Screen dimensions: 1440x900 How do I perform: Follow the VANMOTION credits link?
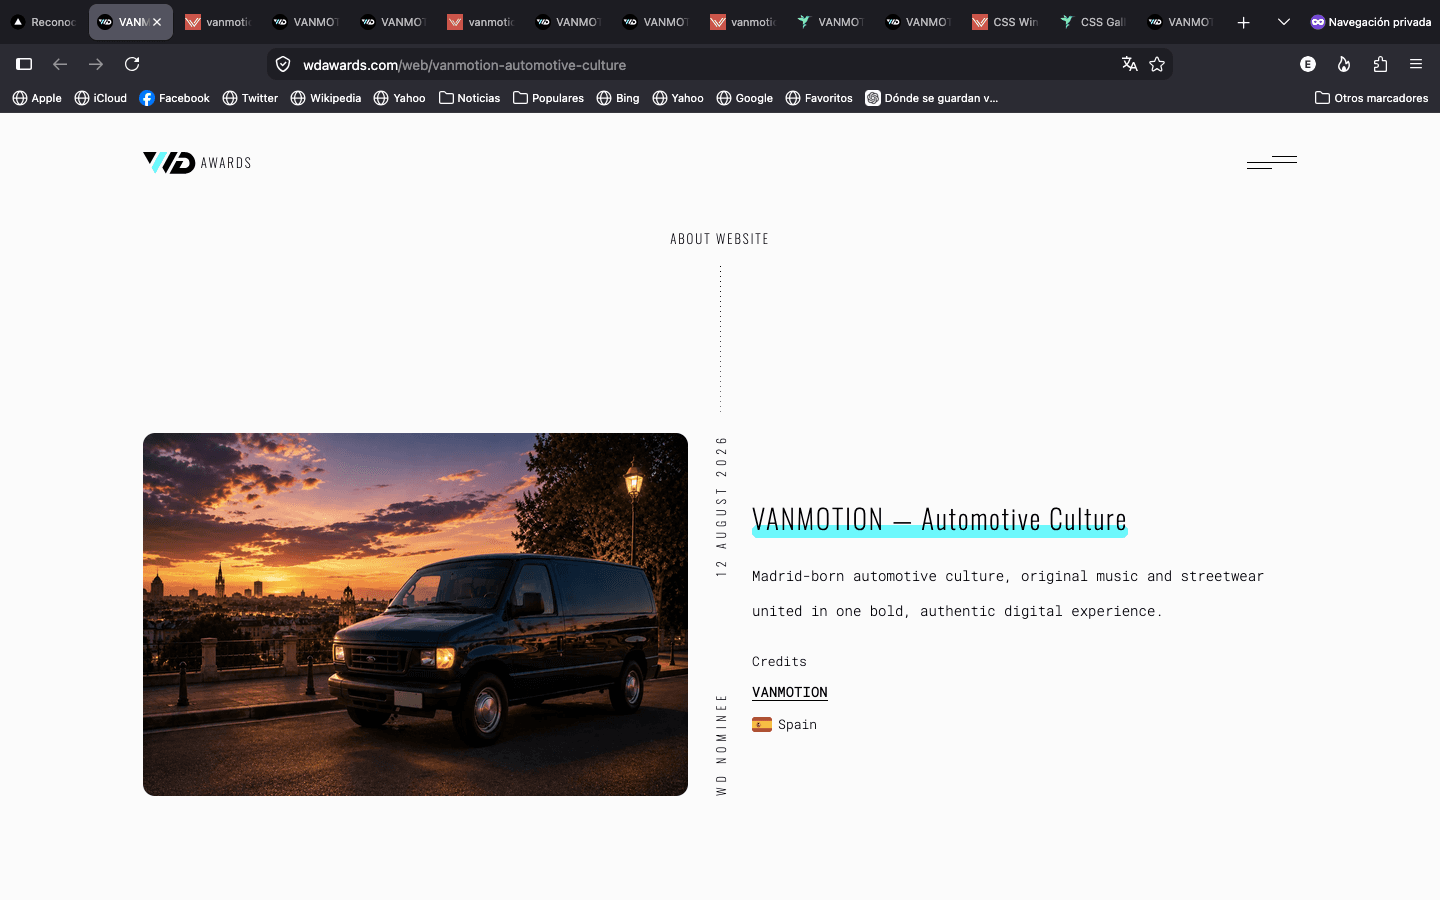click(790, 692)
